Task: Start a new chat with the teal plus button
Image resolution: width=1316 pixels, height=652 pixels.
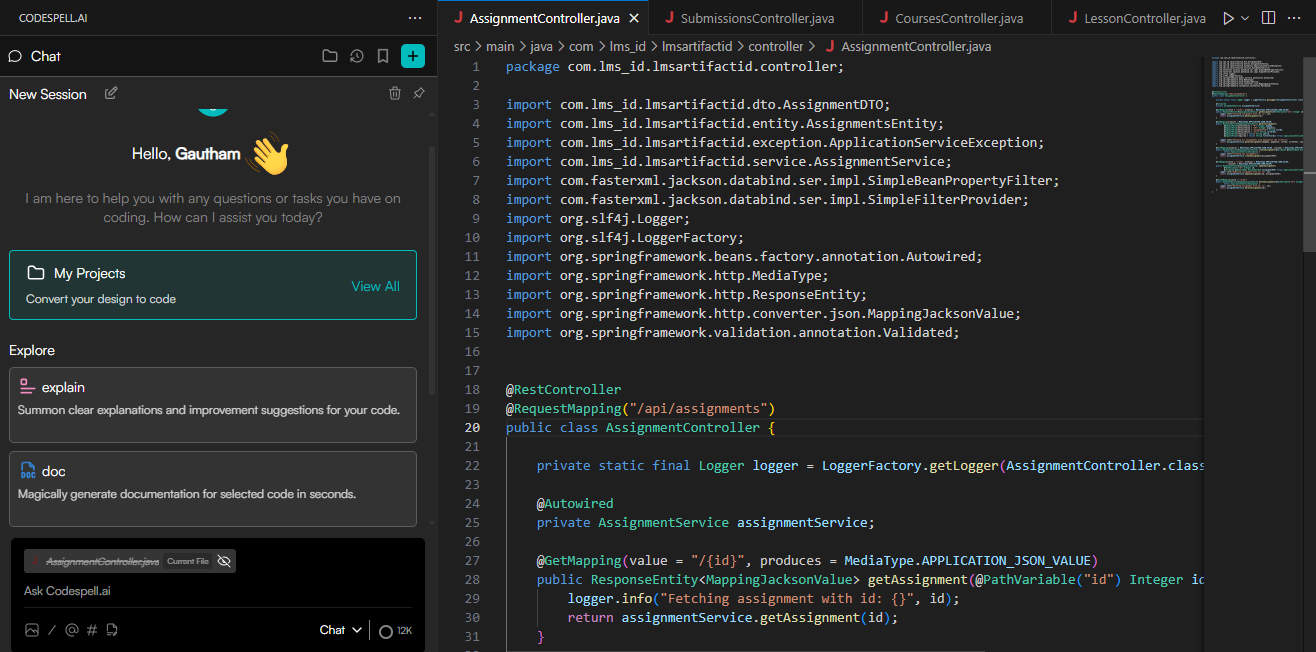Action: [413, 56]
